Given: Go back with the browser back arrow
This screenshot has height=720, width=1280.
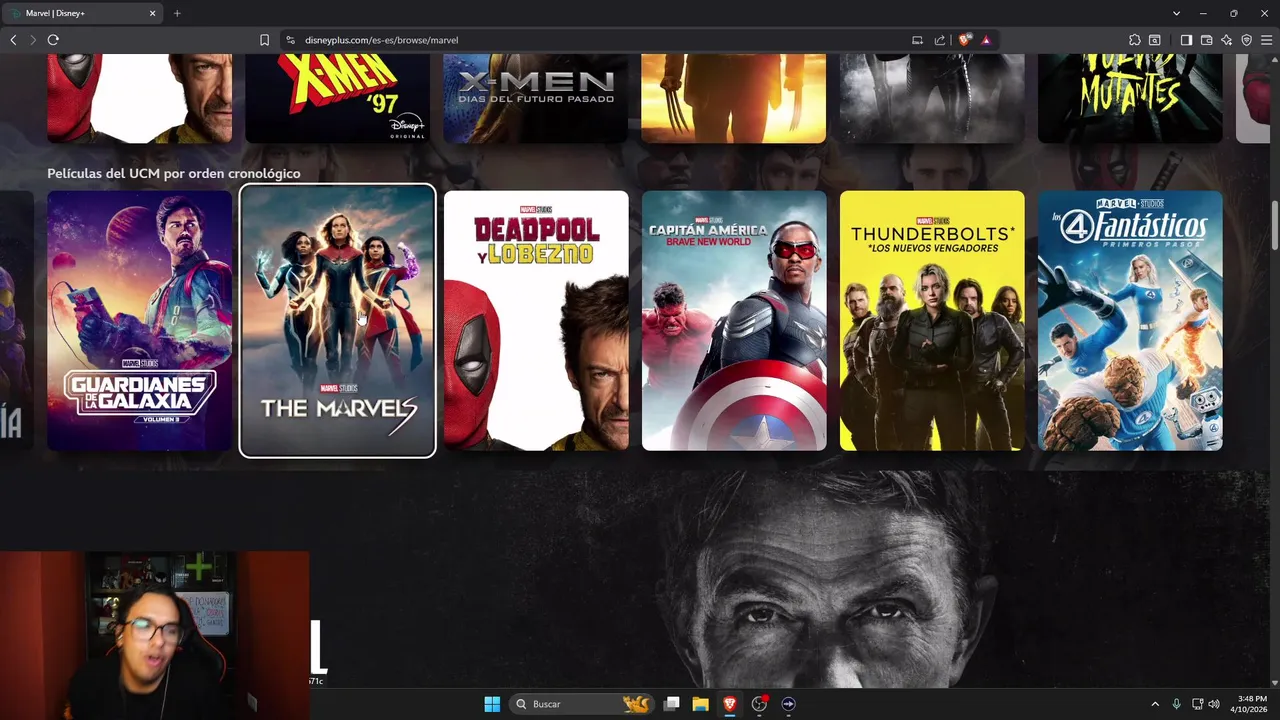Looking at the screenshot, I should click(x=13, y=40).
